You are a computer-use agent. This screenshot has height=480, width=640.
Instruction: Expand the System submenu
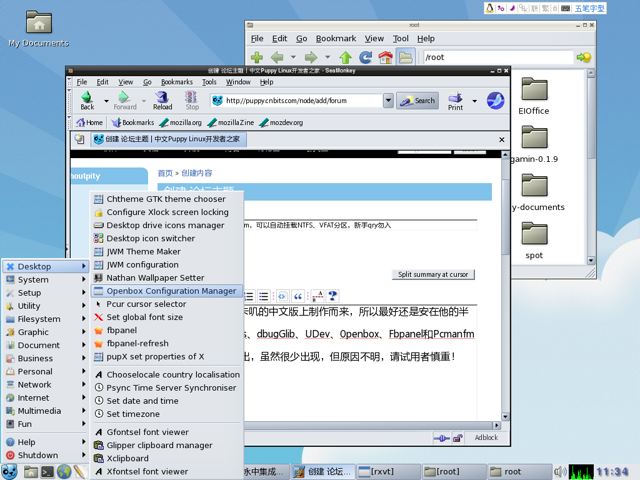tap(46, 280)
